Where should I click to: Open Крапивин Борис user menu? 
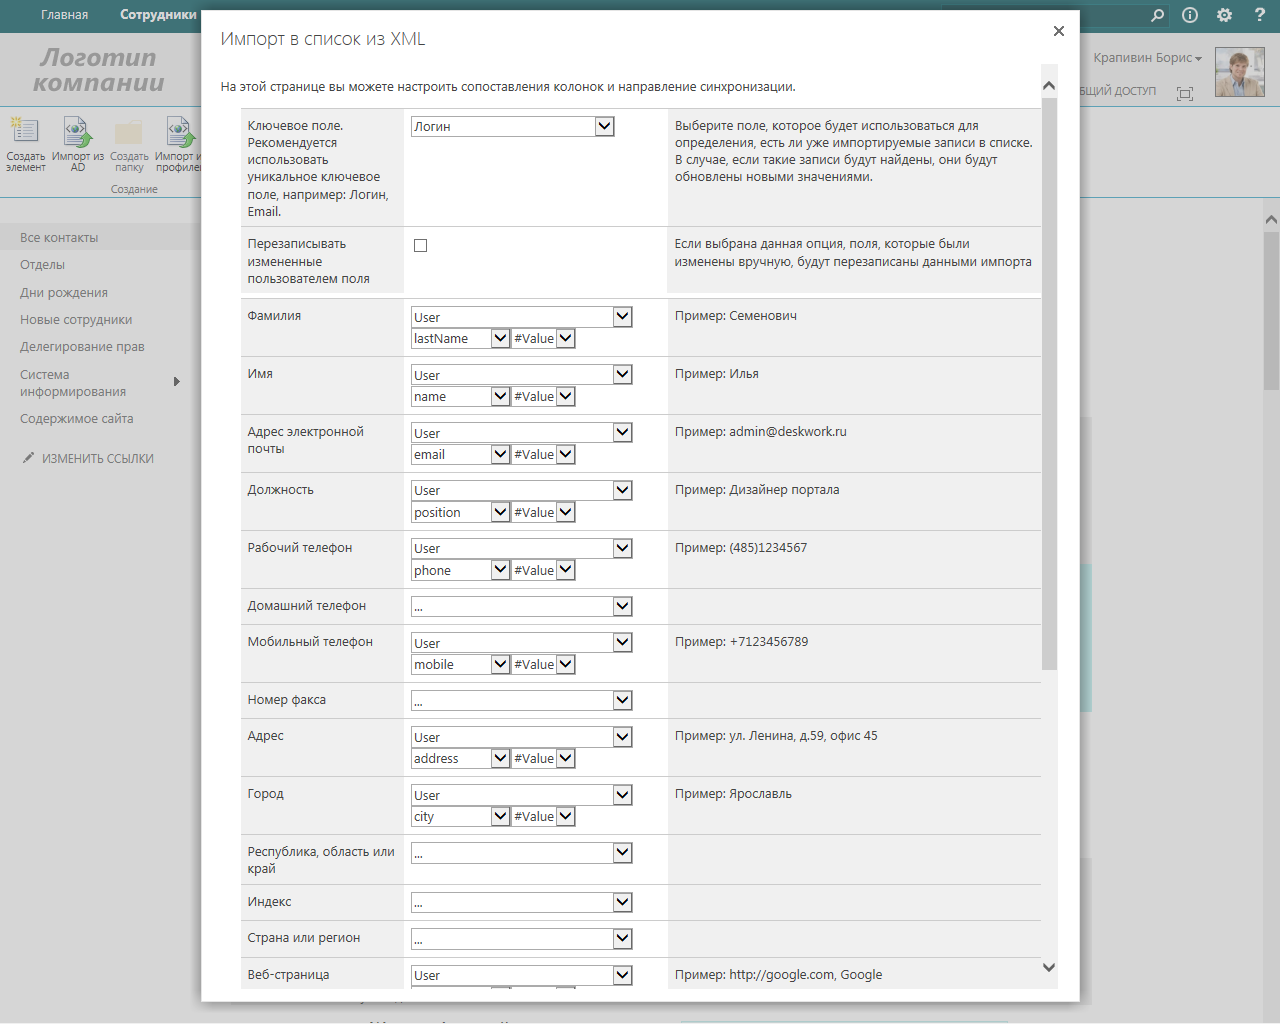[1147, 58]
